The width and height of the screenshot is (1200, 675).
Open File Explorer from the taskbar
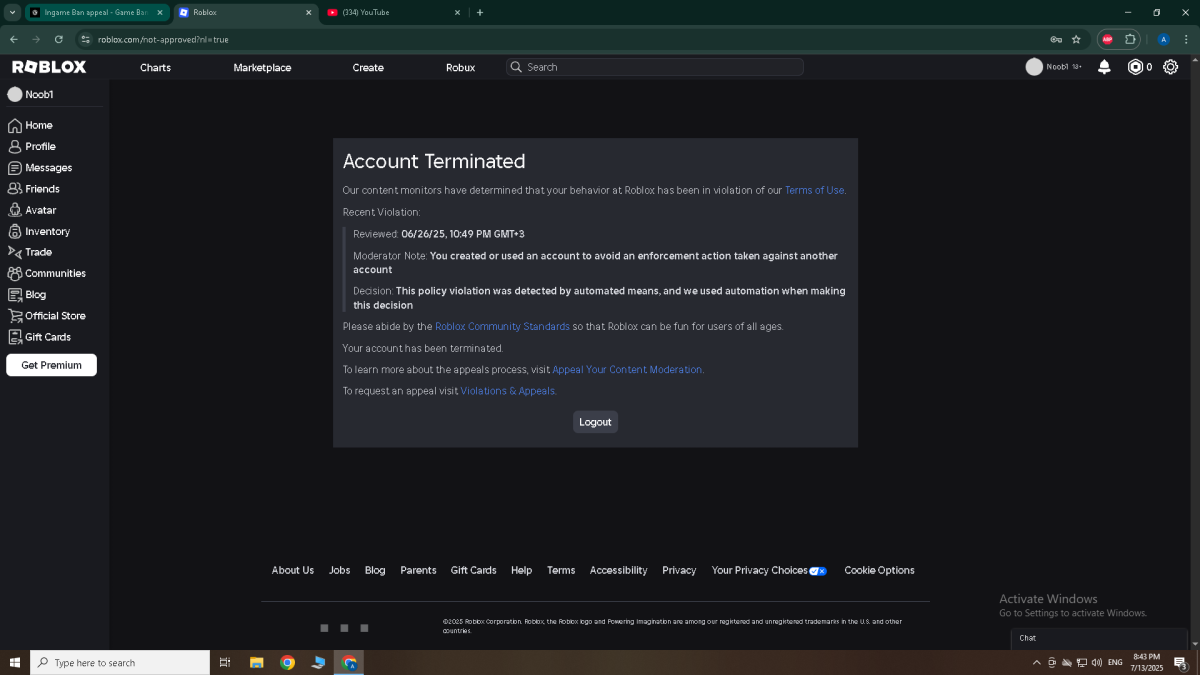(256, 662)
